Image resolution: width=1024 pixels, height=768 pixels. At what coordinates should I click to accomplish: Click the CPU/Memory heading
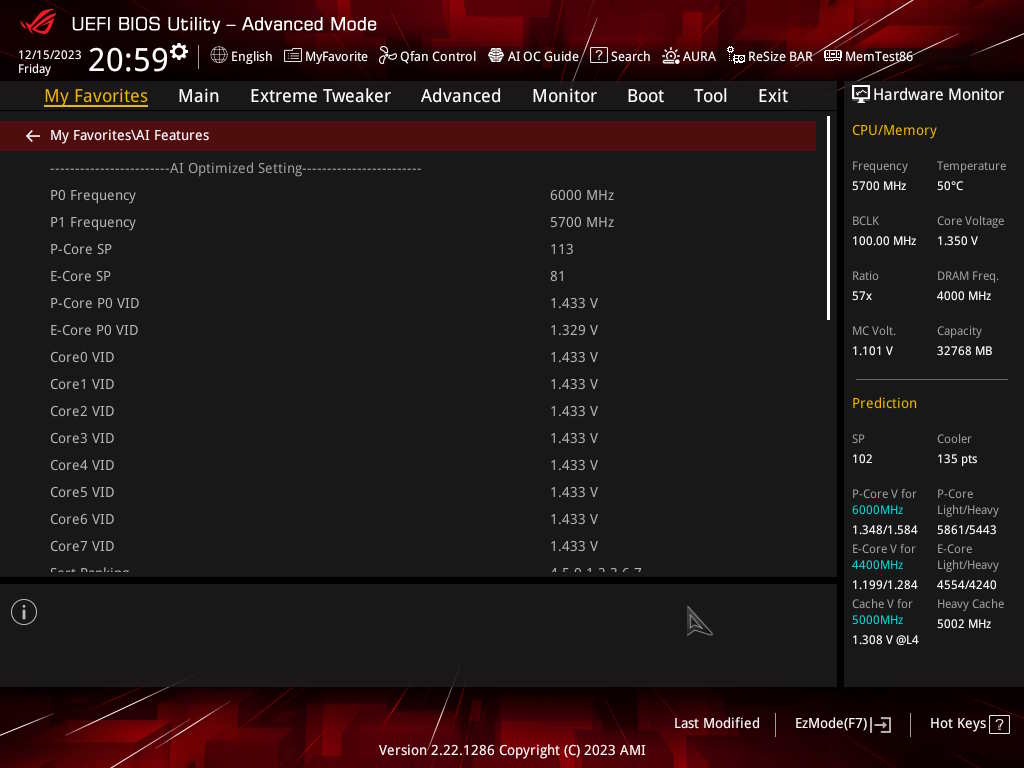(x=893, y=131)
